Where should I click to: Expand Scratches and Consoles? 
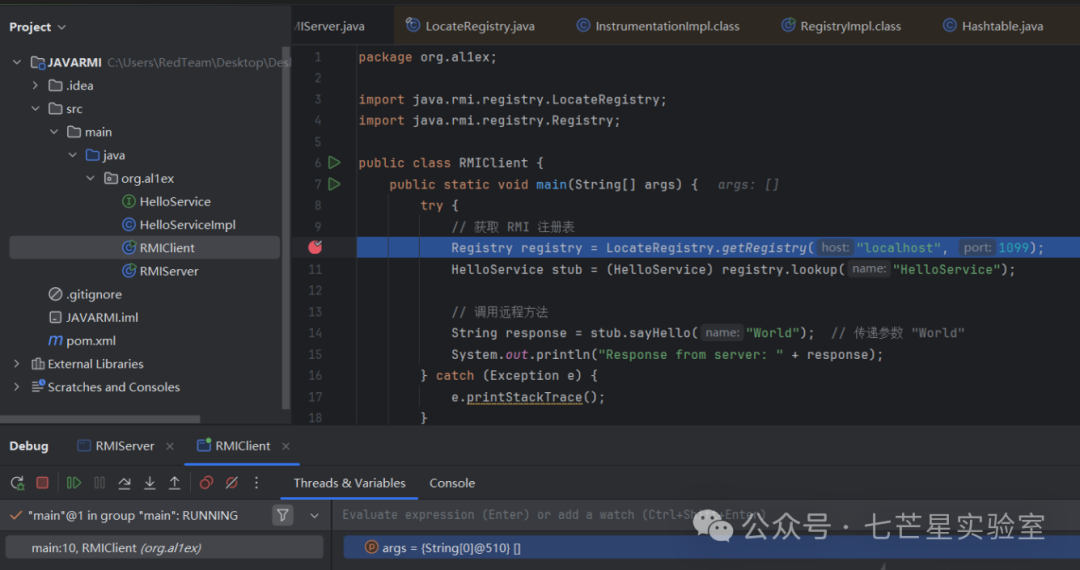tap(17, 387)
